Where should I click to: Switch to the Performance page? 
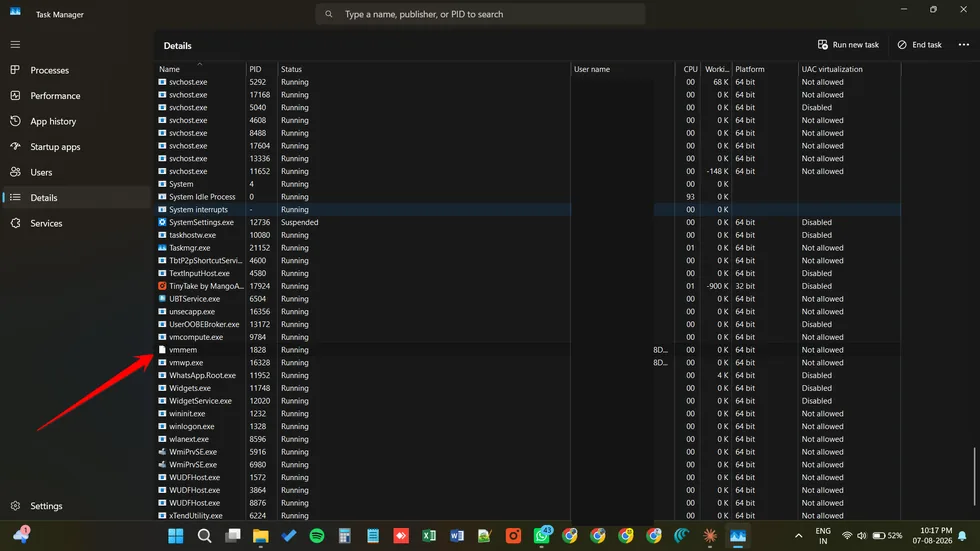[76, 96]
